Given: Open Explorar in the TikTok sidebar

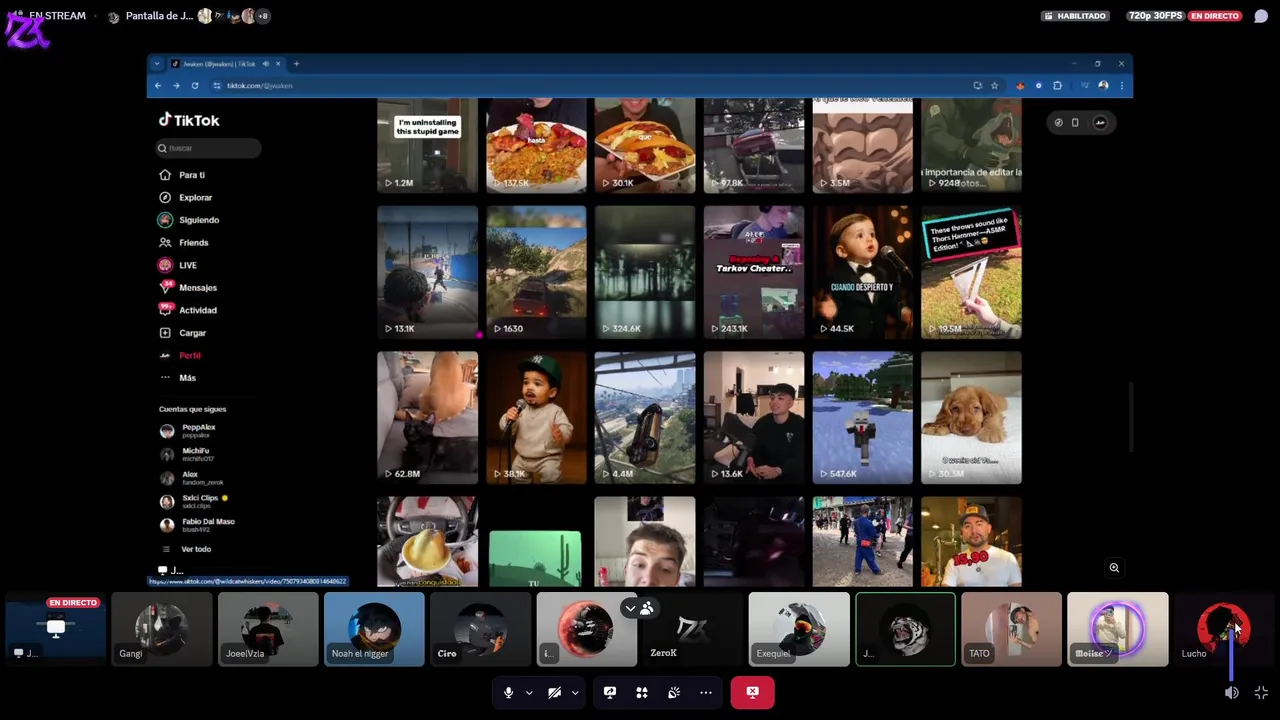Looking at the screenshot, I should click(x=186, y=198).
